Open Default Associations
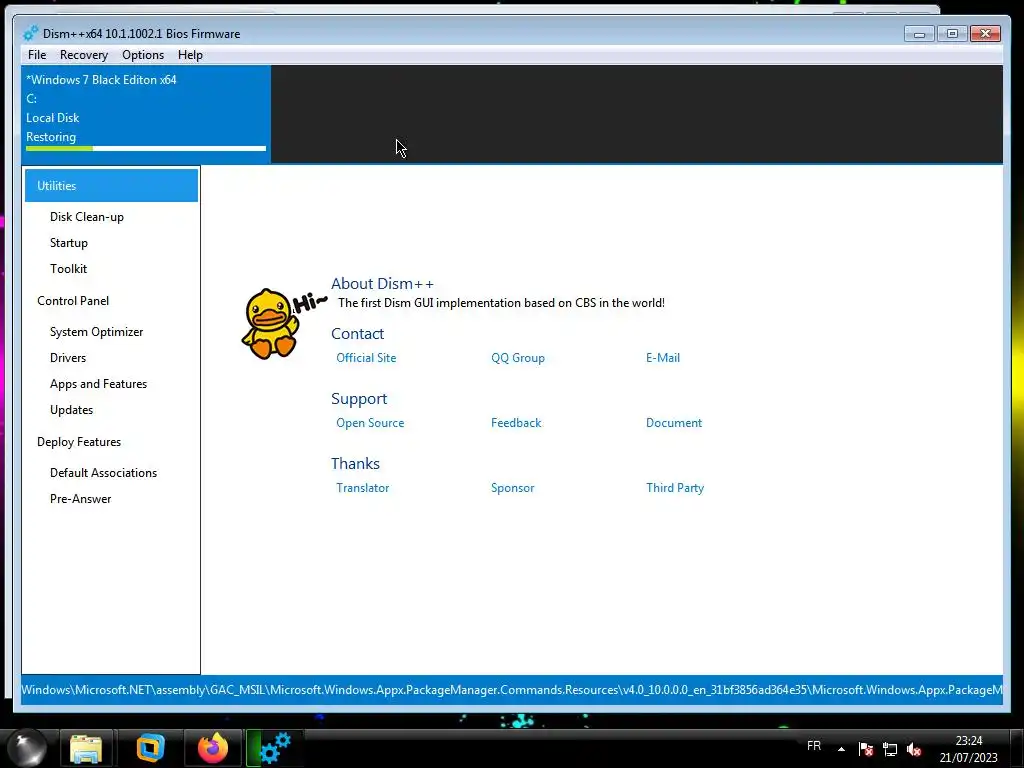The height and width of the screenshot is (768, 1024). point(103,473)
